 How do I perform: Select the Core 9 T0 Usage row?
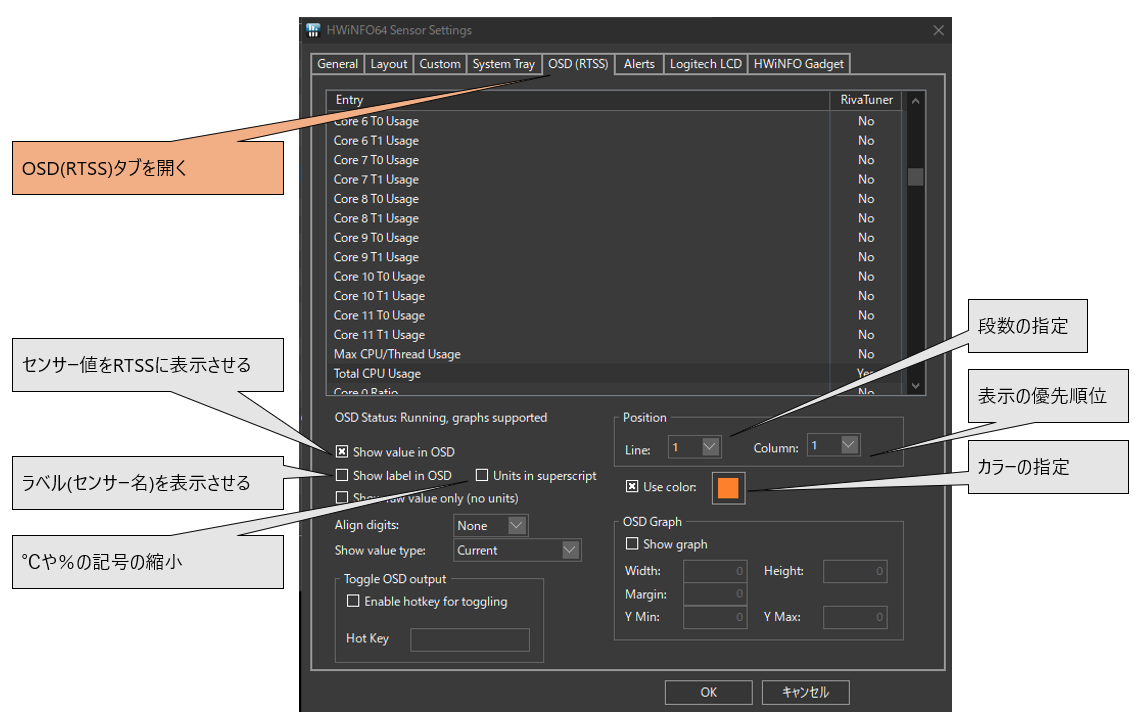point(614,238)
